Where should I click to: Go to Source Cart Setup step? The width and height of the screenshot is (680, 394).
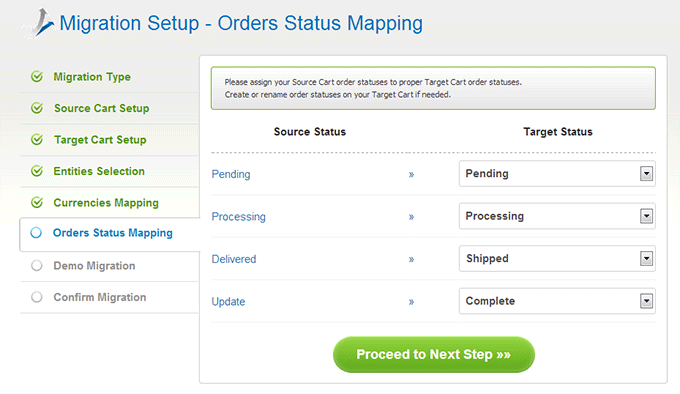coord(101,108)
